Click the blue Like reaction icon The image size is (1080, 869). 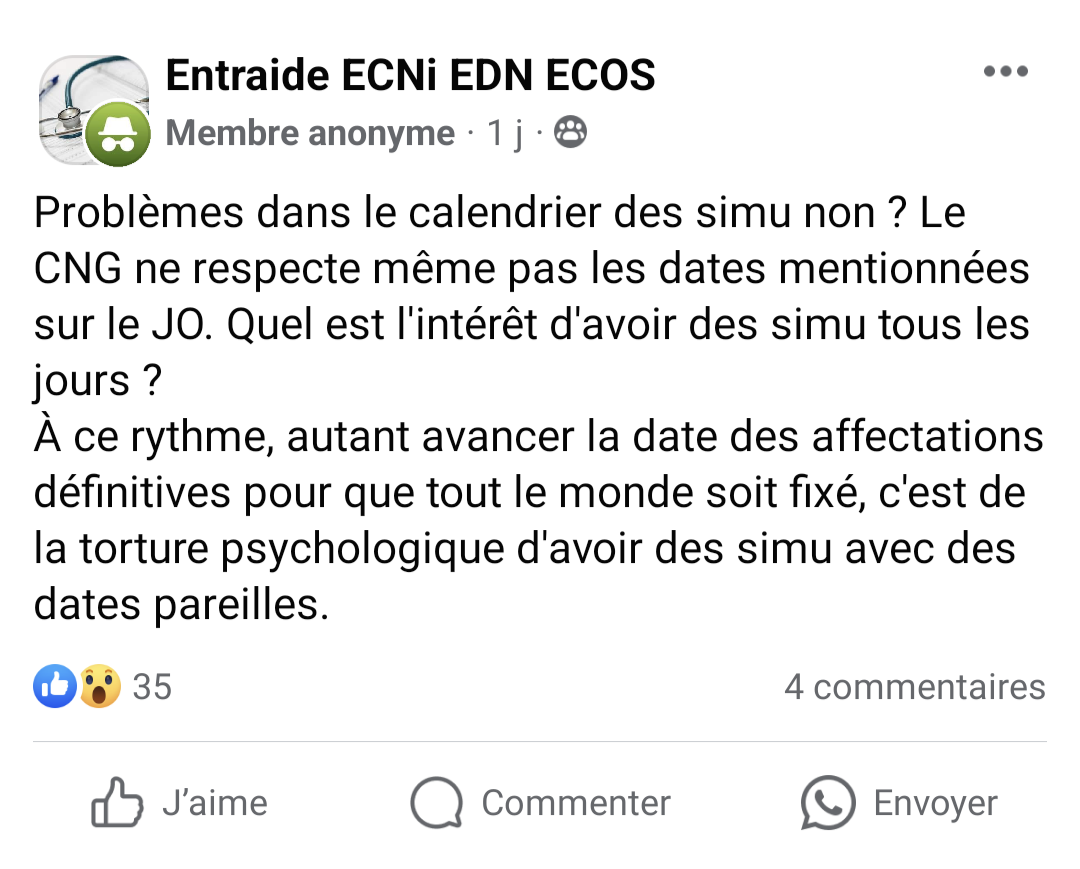[x=55, y=686]
